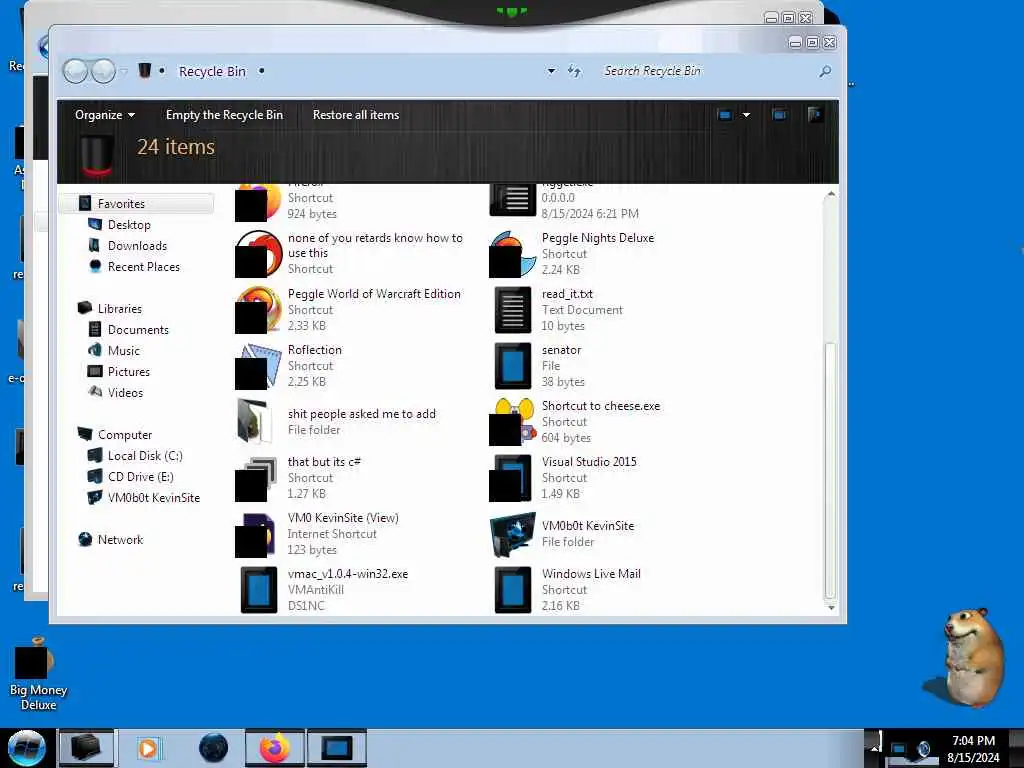Click the Start orb button
Screen dimensions: 1024x768
[x=26, y=748]
